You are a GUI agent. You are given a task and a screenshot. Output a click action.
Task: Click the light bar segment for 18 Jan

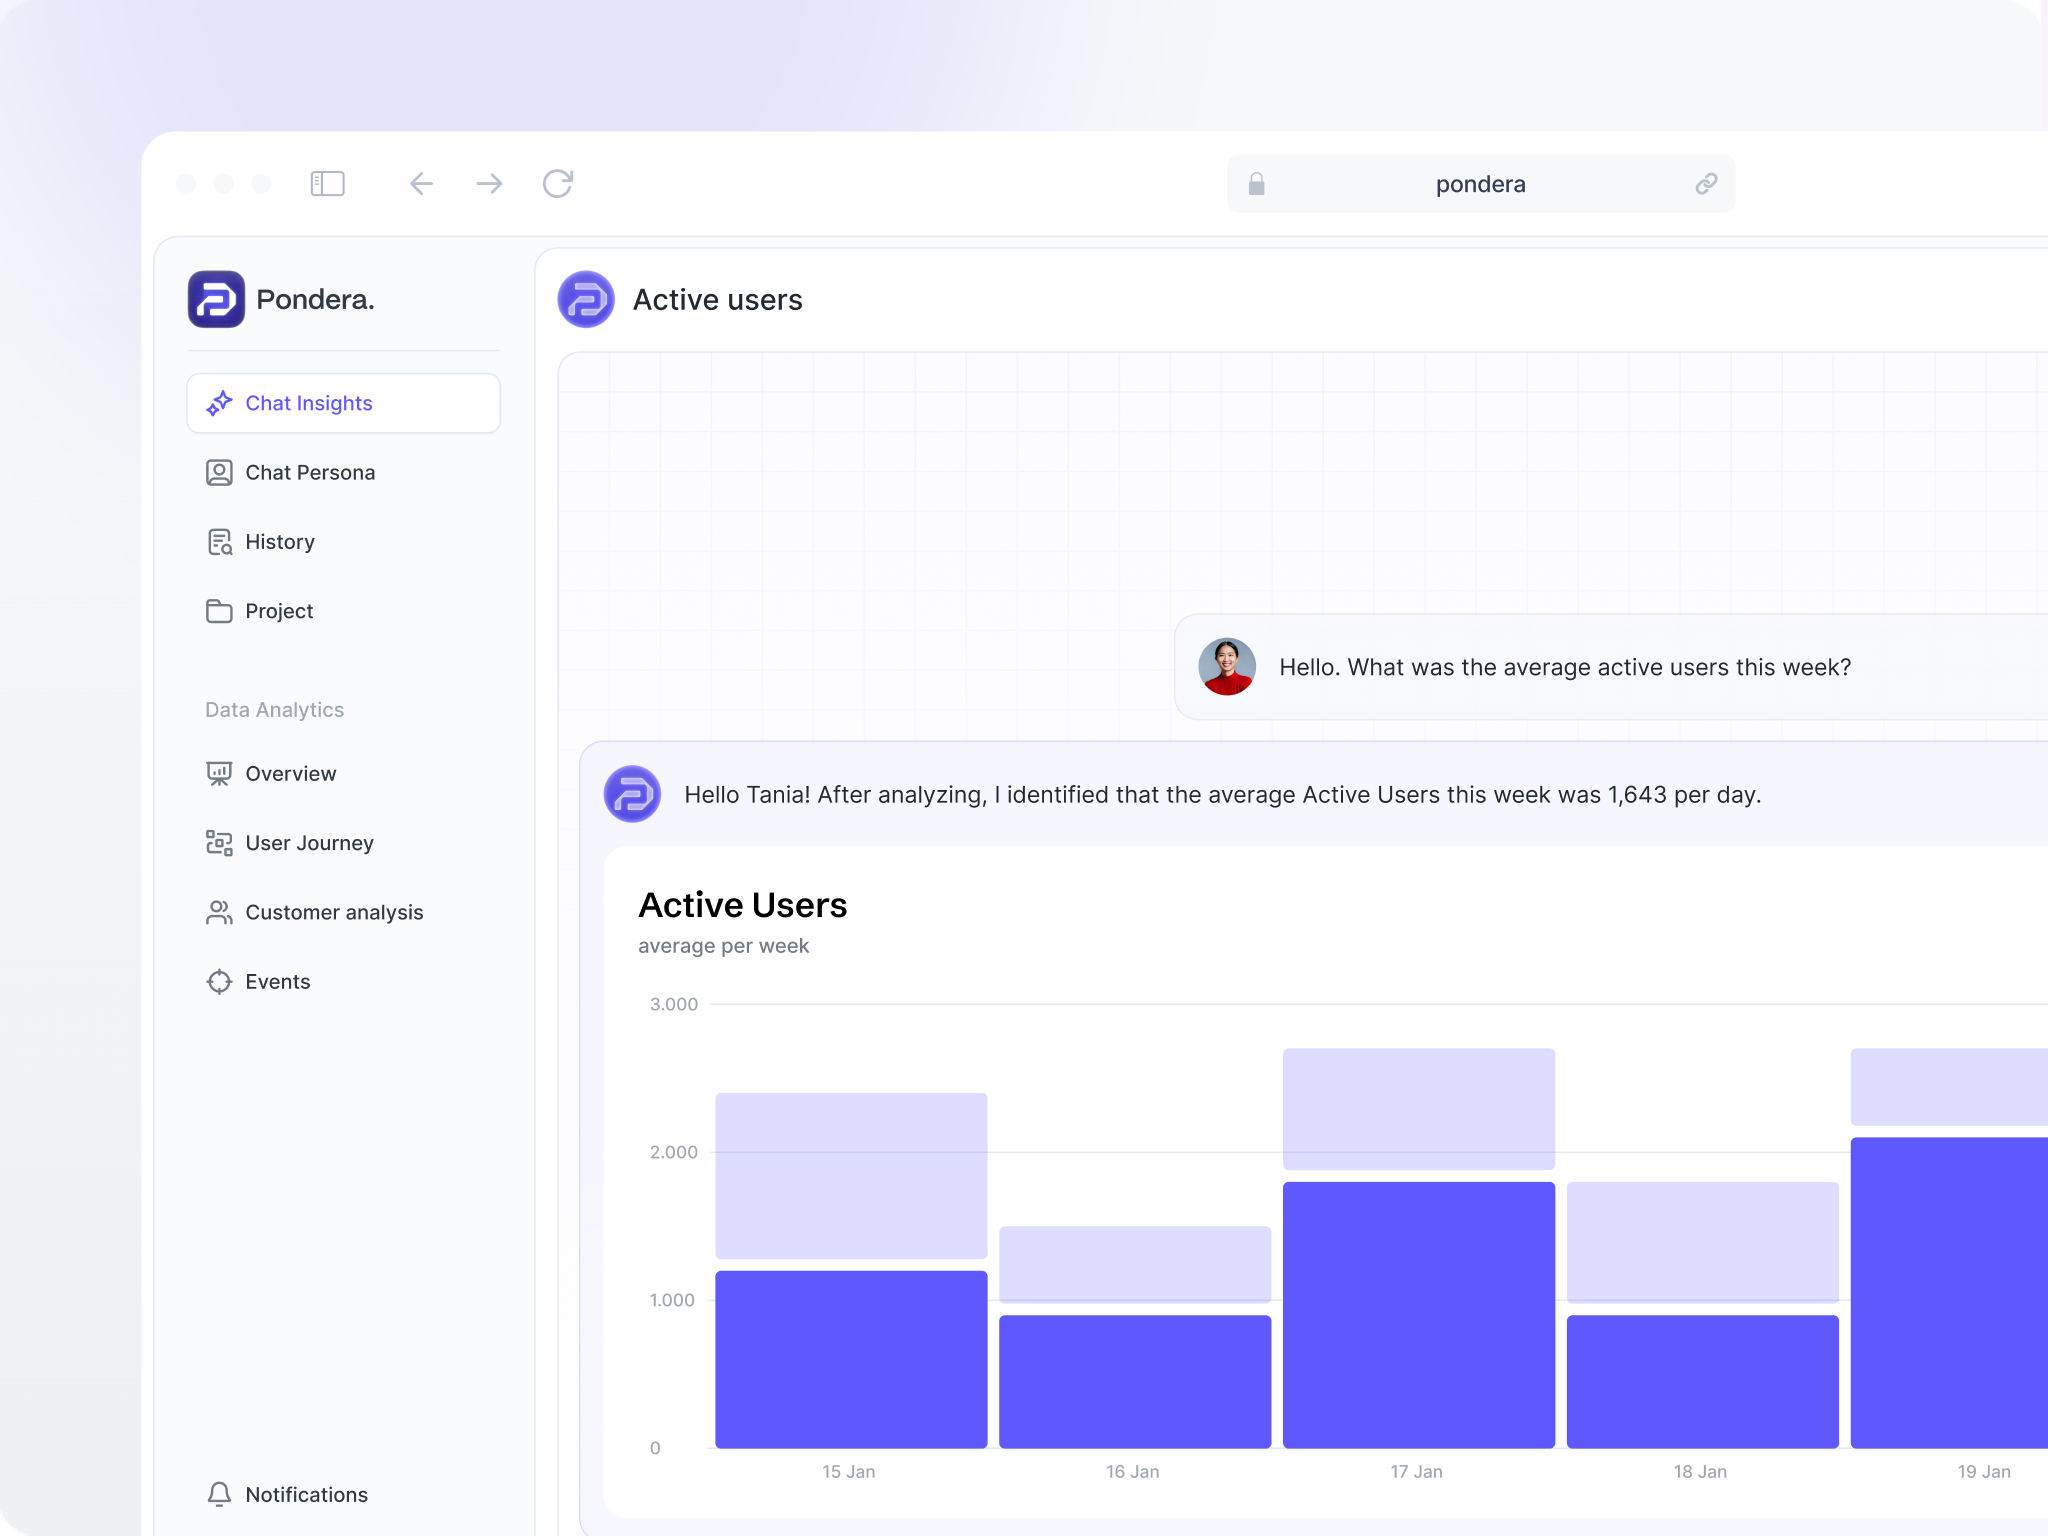(x=1703, y=1242)
